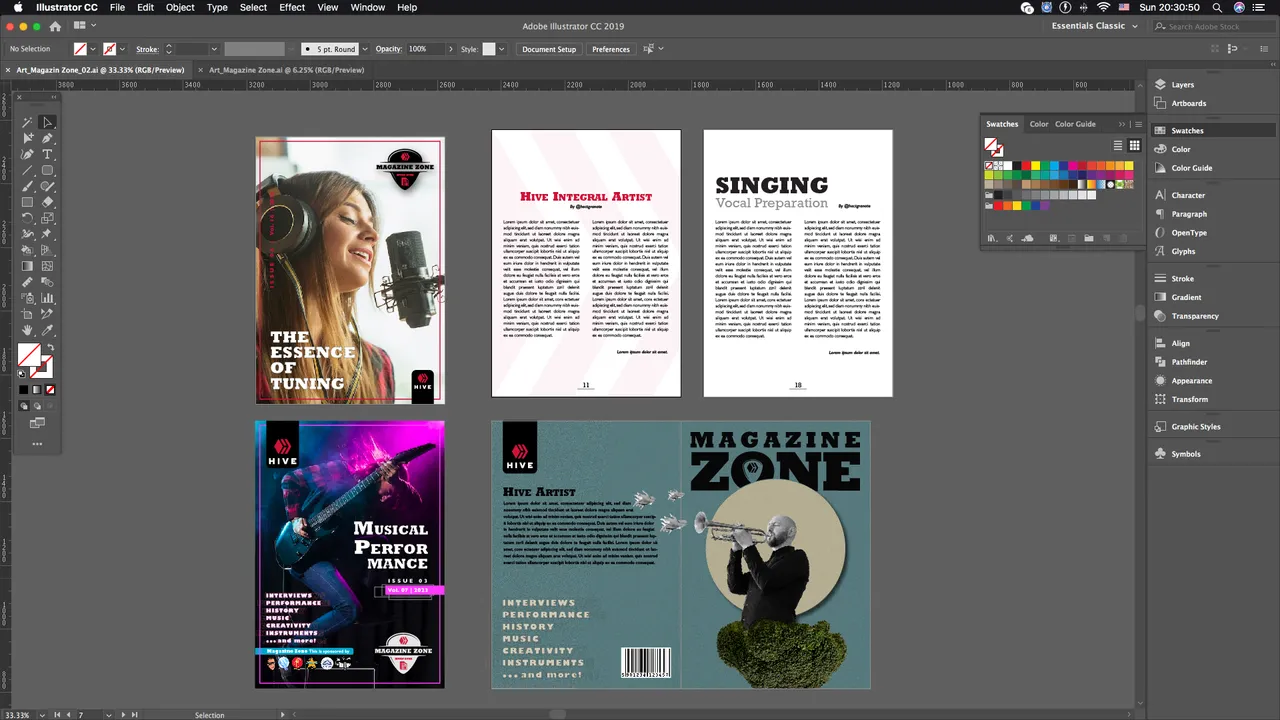
Task: Open the Effect menu
Action: pyautogui.click(x=292, y=7)
